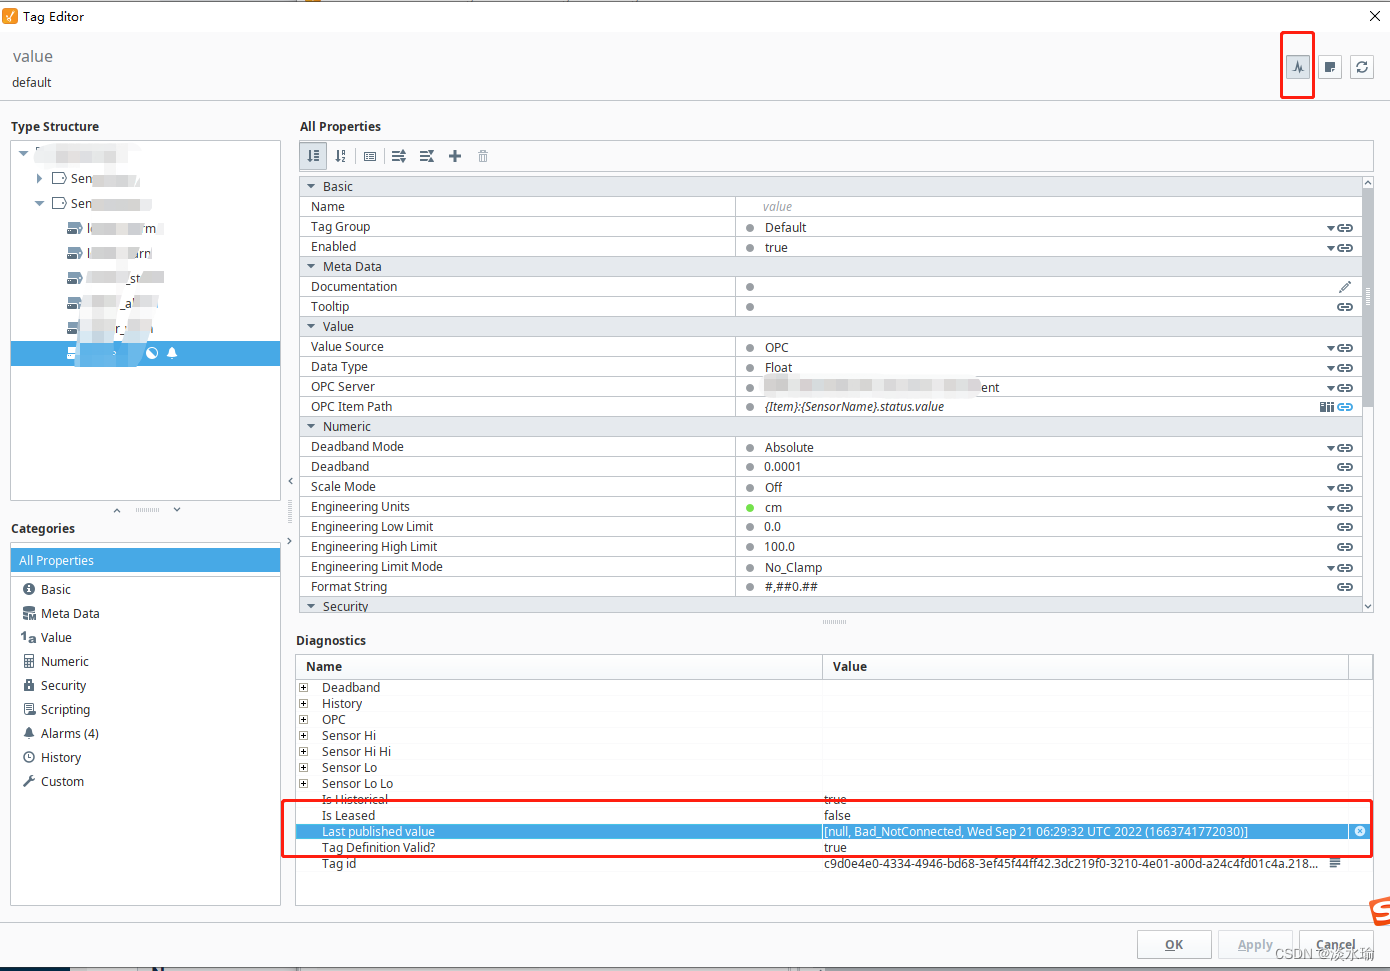The height and width of the screenshot is (971, 1390).
Task: Click the Format String value #,##0.##
Action: pos(791,587)
